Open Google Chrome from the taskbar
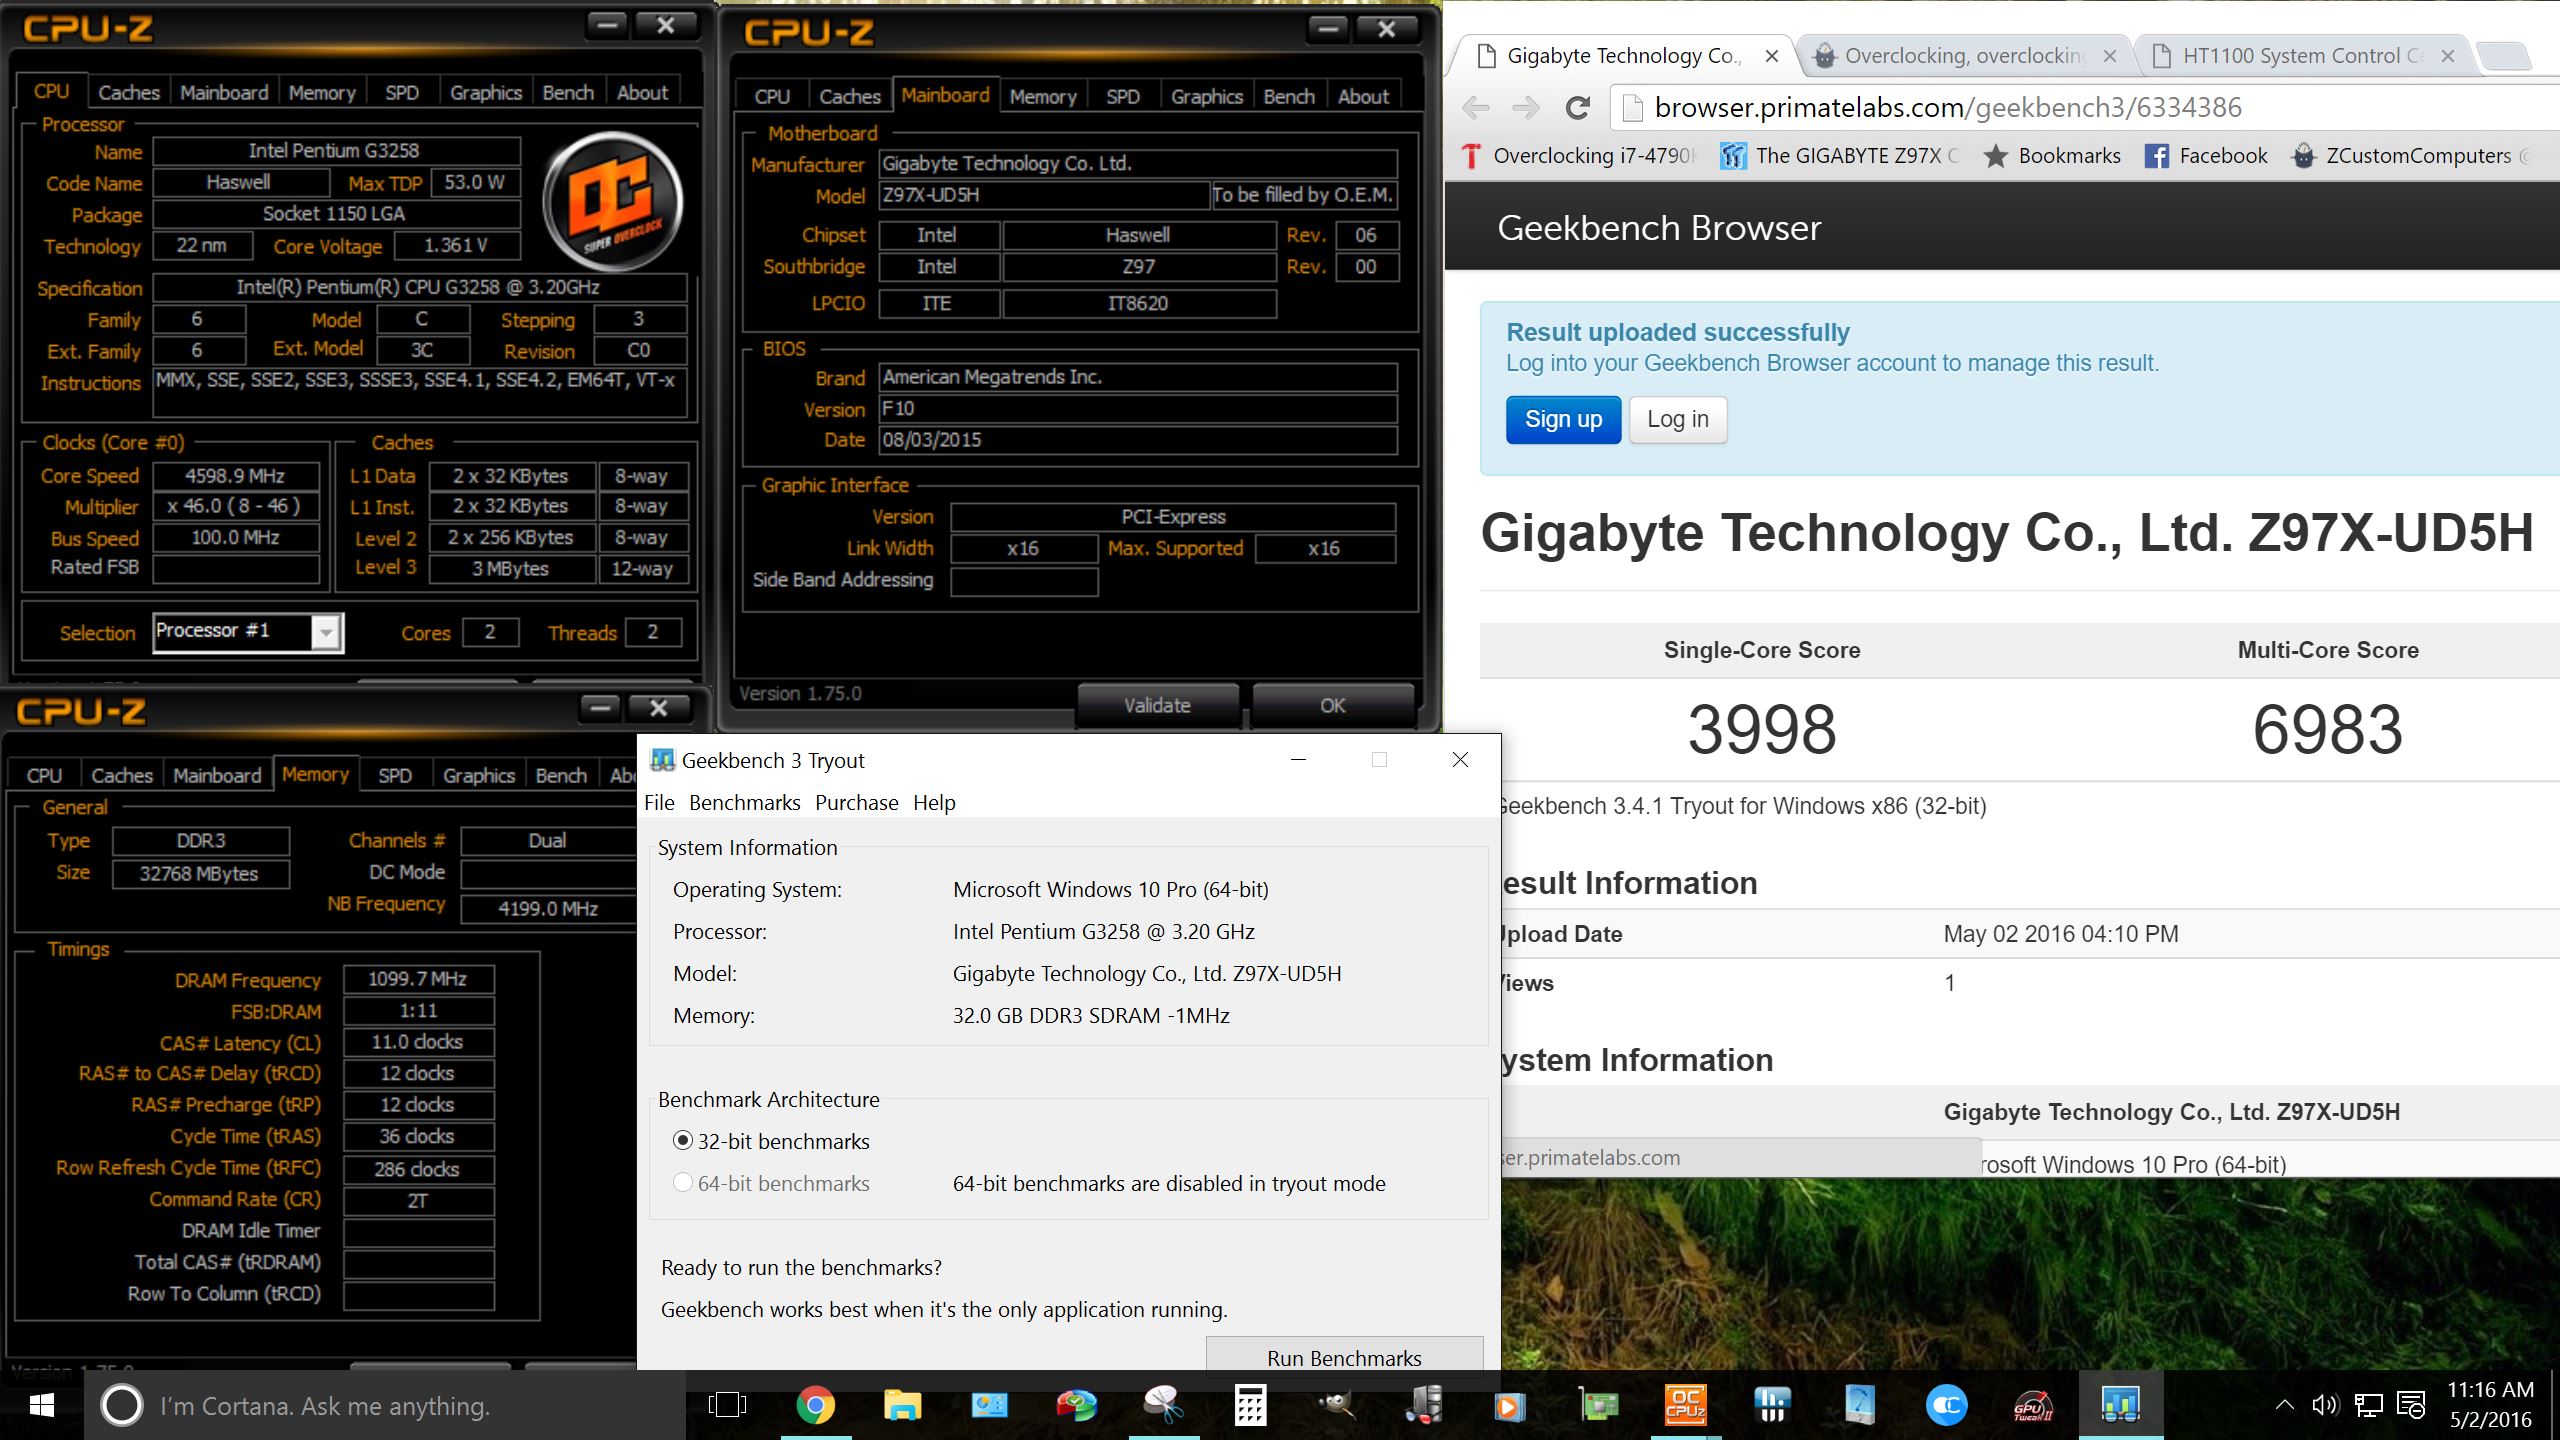This screenshot has width=2560, height=1440. coord(815,1406)
